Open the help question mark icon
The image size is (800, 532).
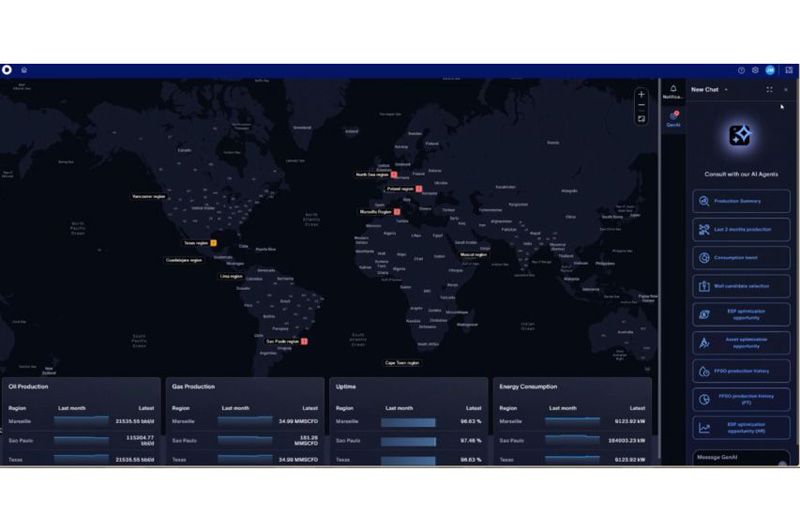pos(741,70)
